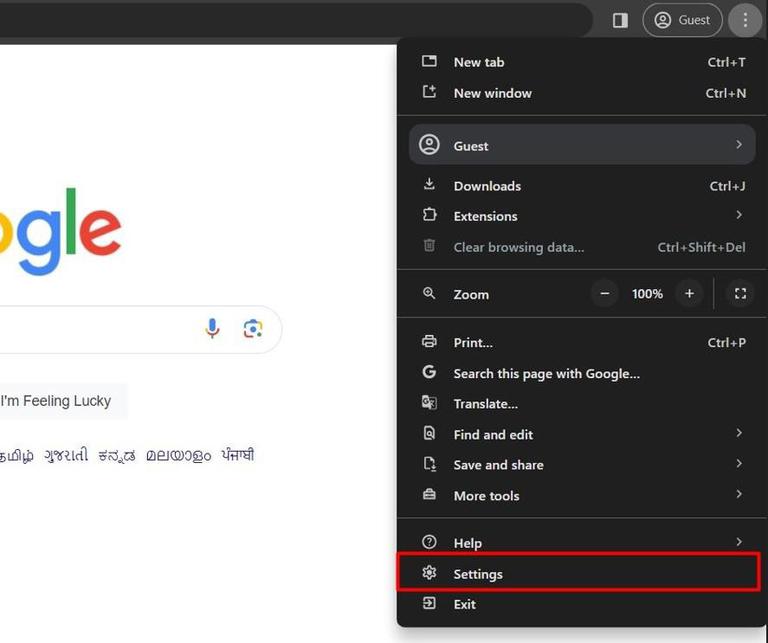Viewport: 768px width, 643px height.
Task: Click the three-dot Chrome menu button
Action: coord(745,20)
